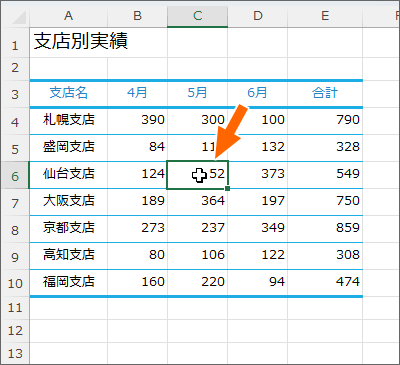The width and height of the screenshot is (400, 365).
Task: Click the 4月 header cell
Action: (137, 94)
